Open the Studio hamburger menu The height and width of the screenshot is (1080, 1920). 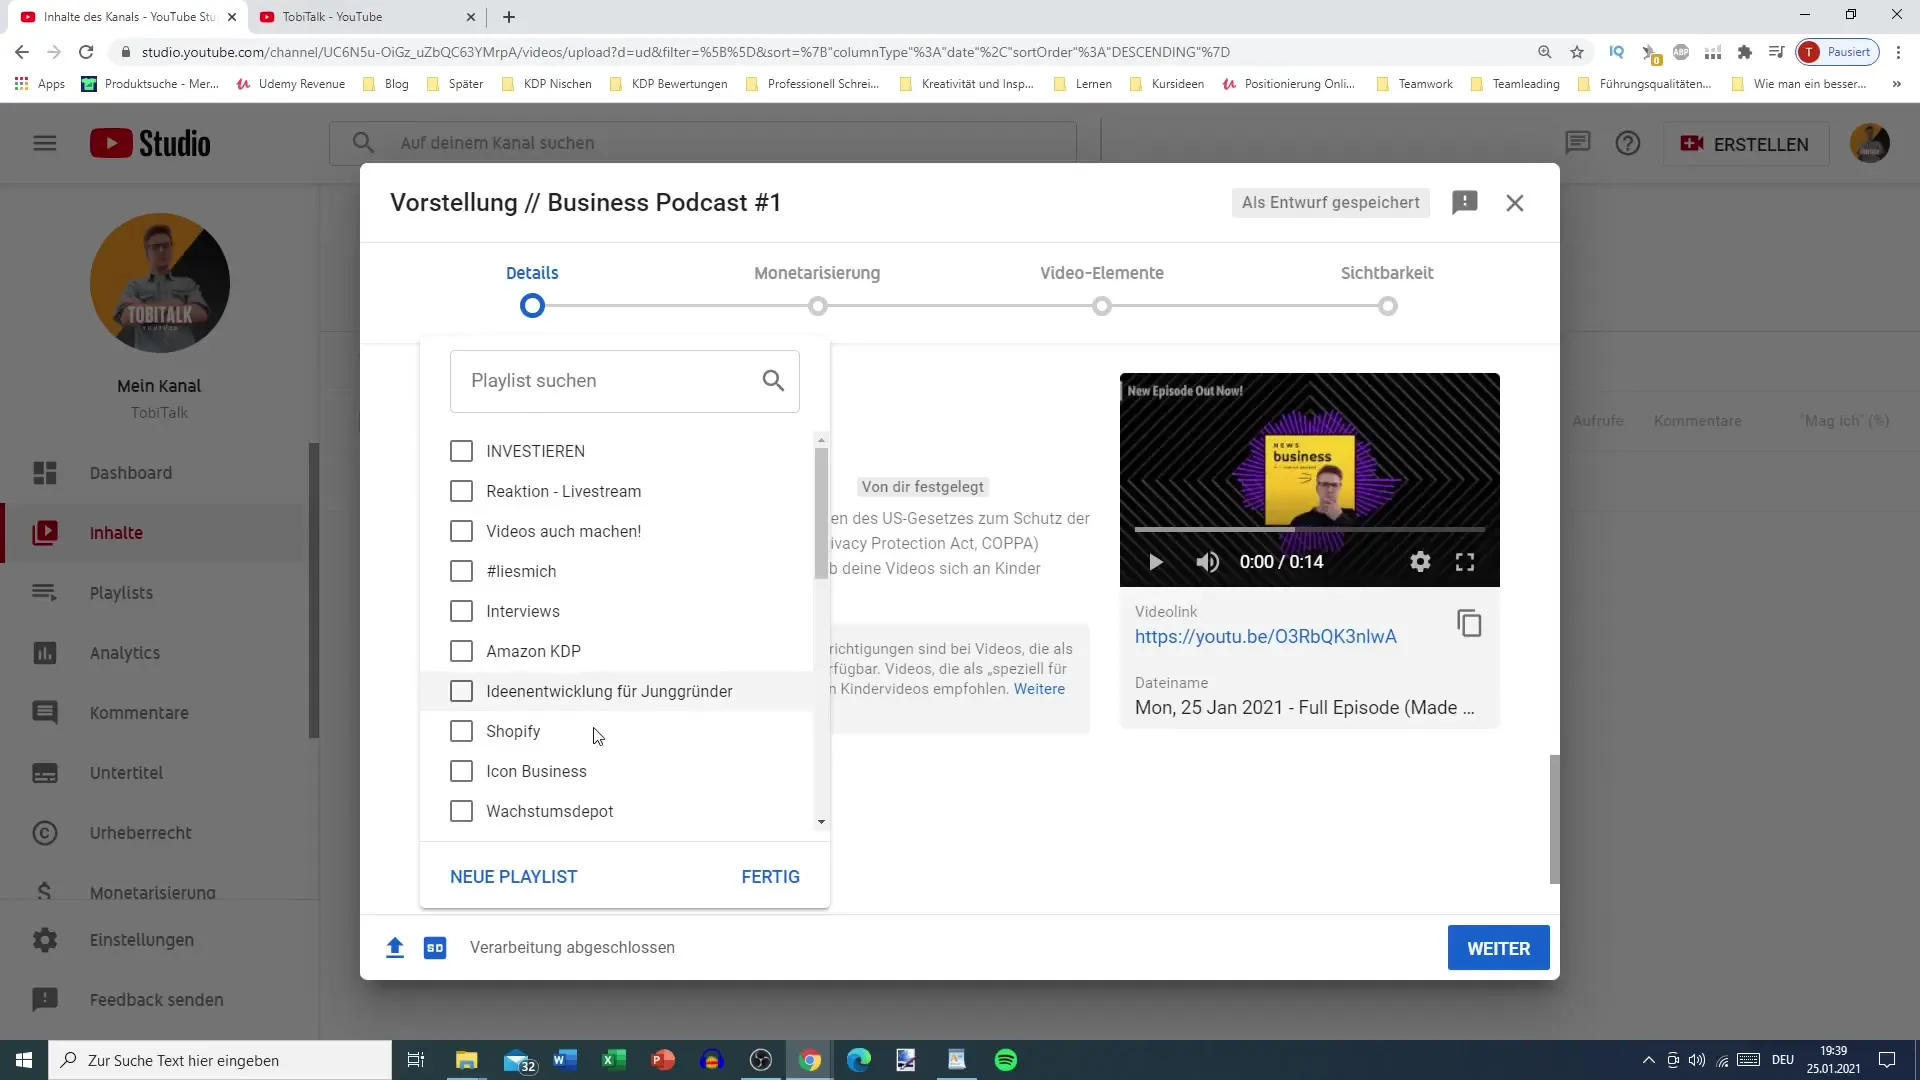click(45, 143)
